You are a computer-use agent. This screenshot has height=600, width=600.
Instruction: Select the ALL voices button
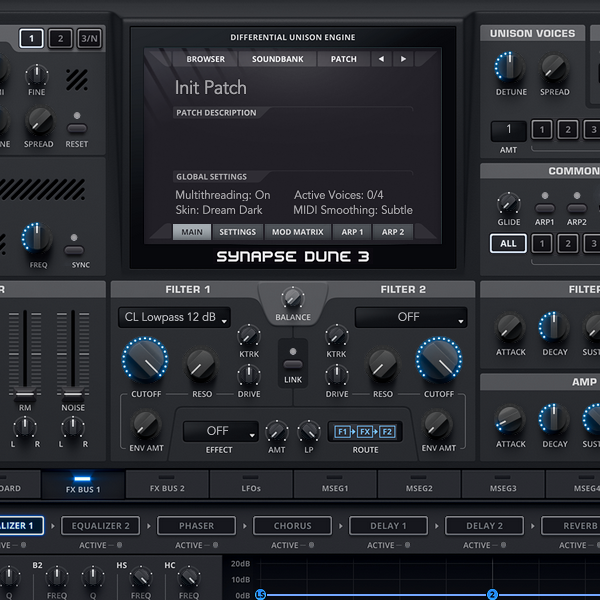[508, 243]
